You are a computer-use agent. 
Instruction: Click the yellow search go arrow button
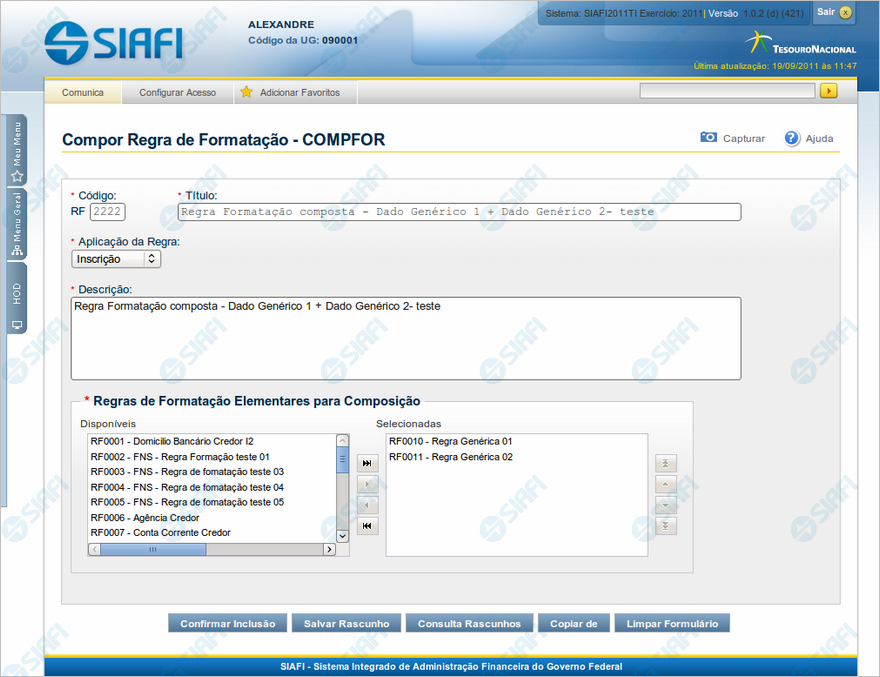coord(828,91)
